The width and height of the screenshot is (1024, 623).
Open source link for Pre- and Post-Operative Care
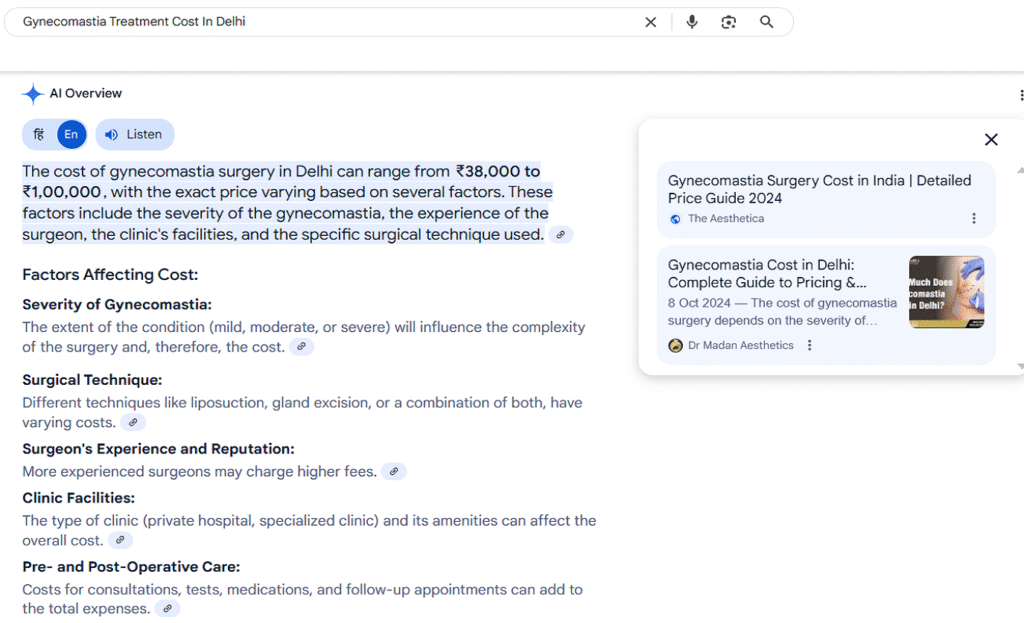pyautogui.click(x=167, y=609)
